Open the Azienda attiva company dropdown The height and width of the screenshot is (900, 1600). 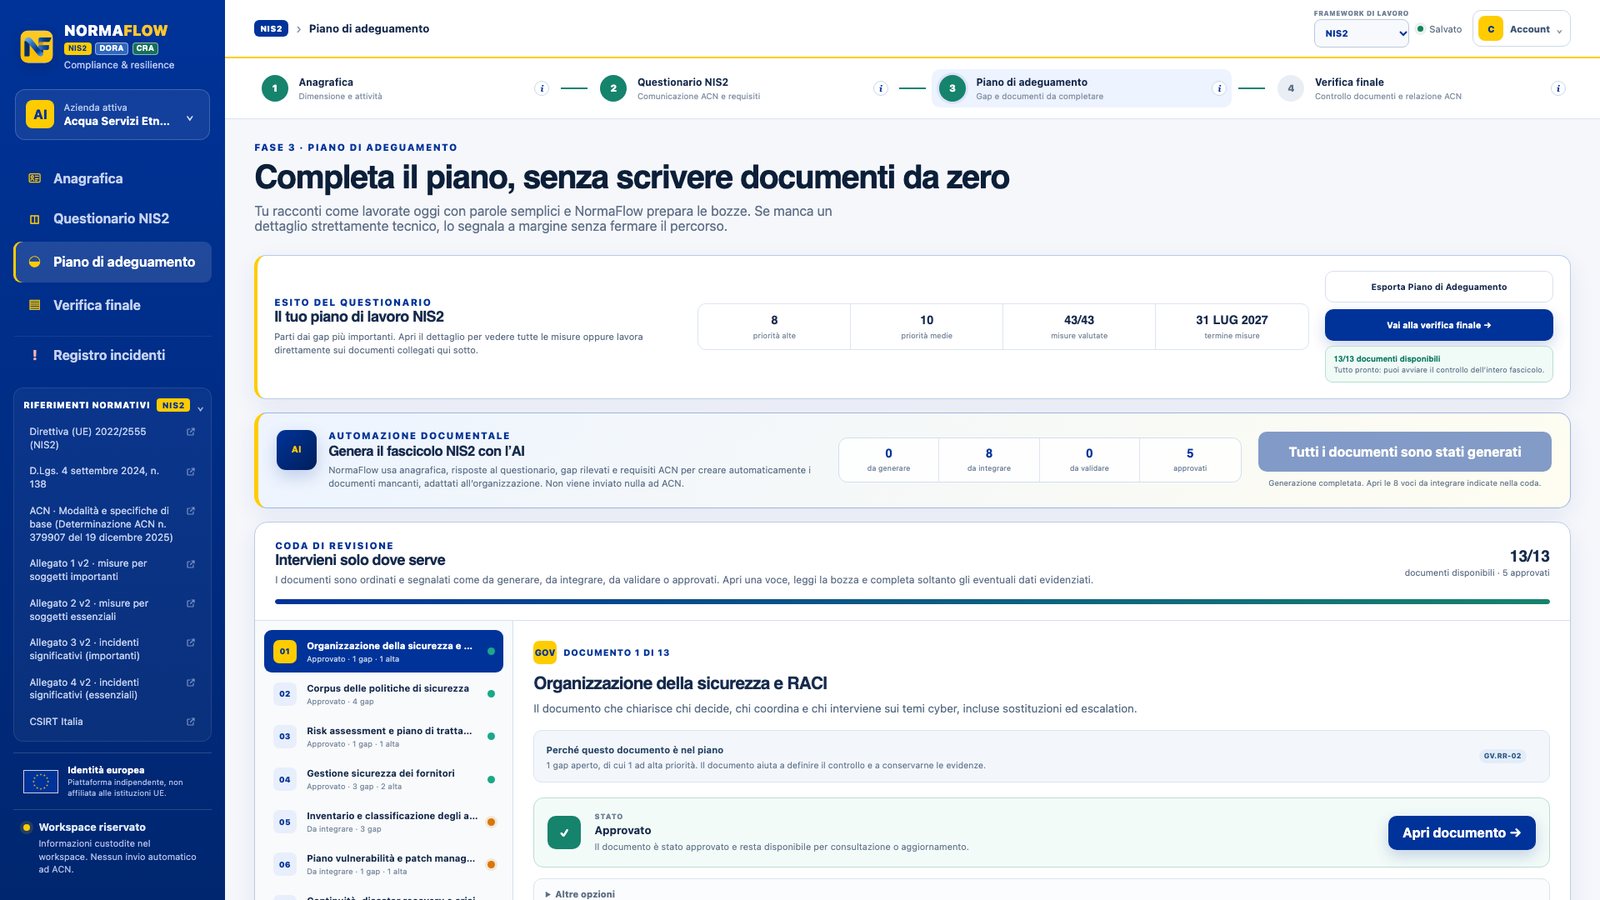pos(112,114)
